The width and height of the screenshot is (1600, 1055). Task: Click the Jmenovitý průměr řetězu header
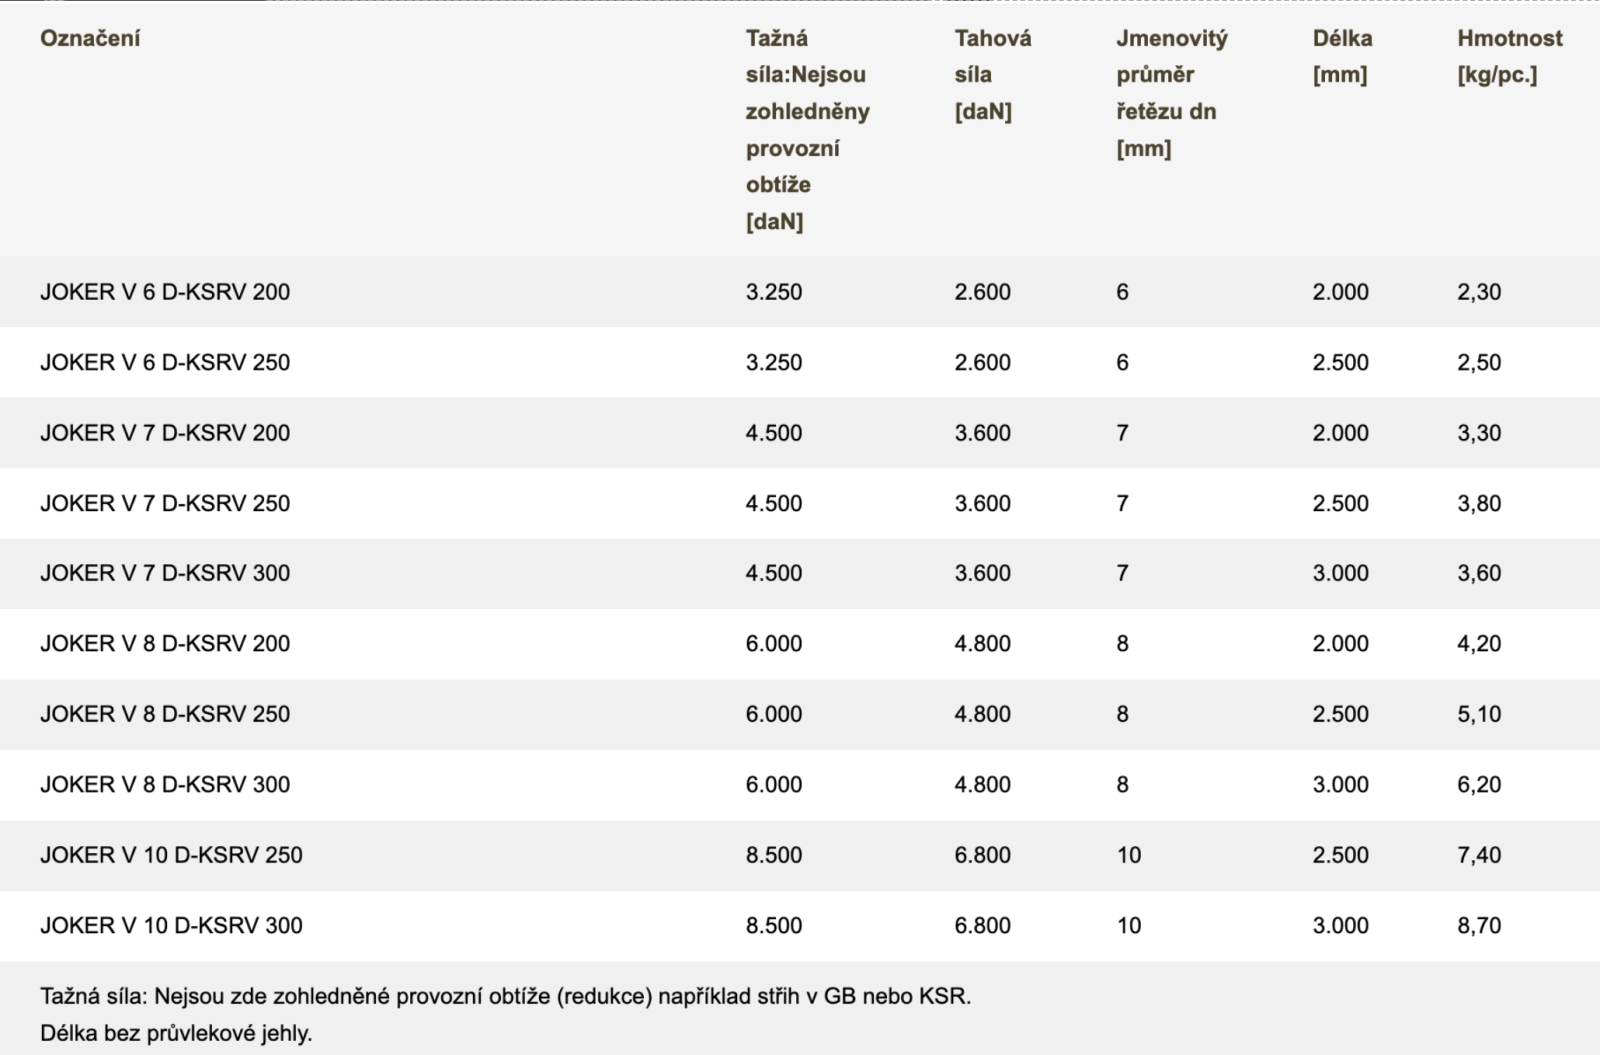click(x=1171, y=93)
